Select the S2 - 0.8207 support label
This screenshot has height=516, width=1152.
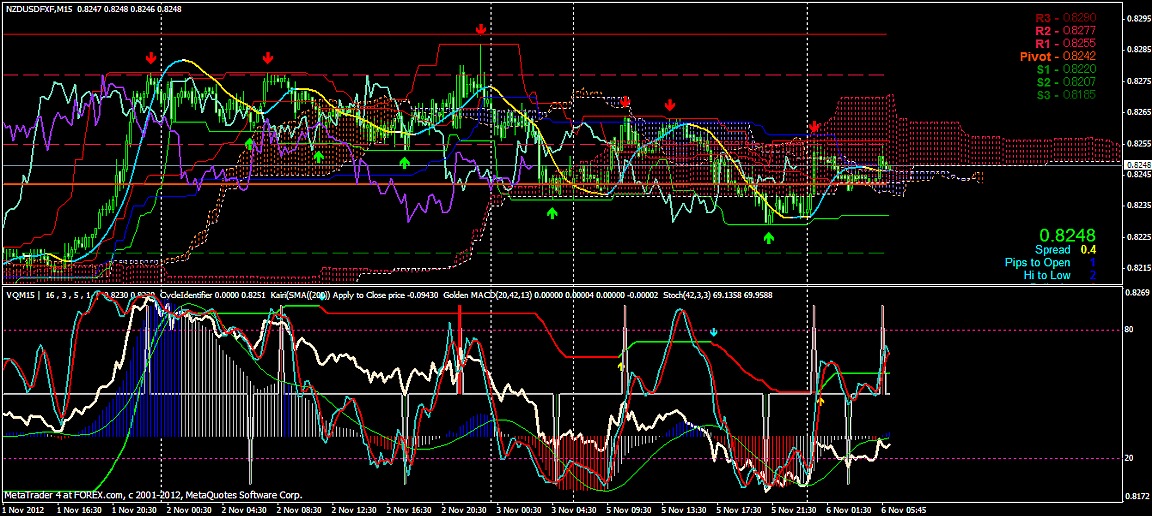tap(1067, 82)
